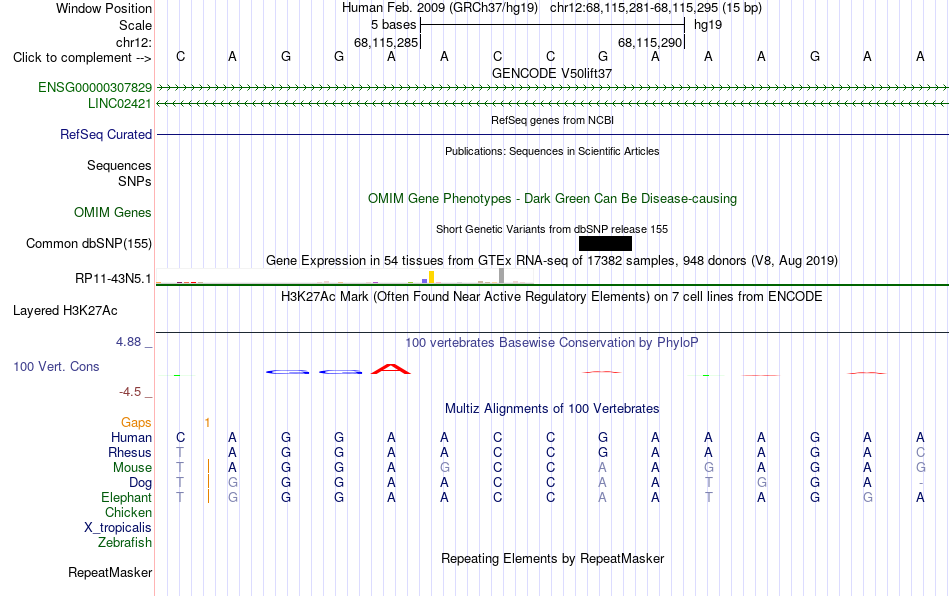Click the Scale track label
950x596 pixels.
point(135,25)
